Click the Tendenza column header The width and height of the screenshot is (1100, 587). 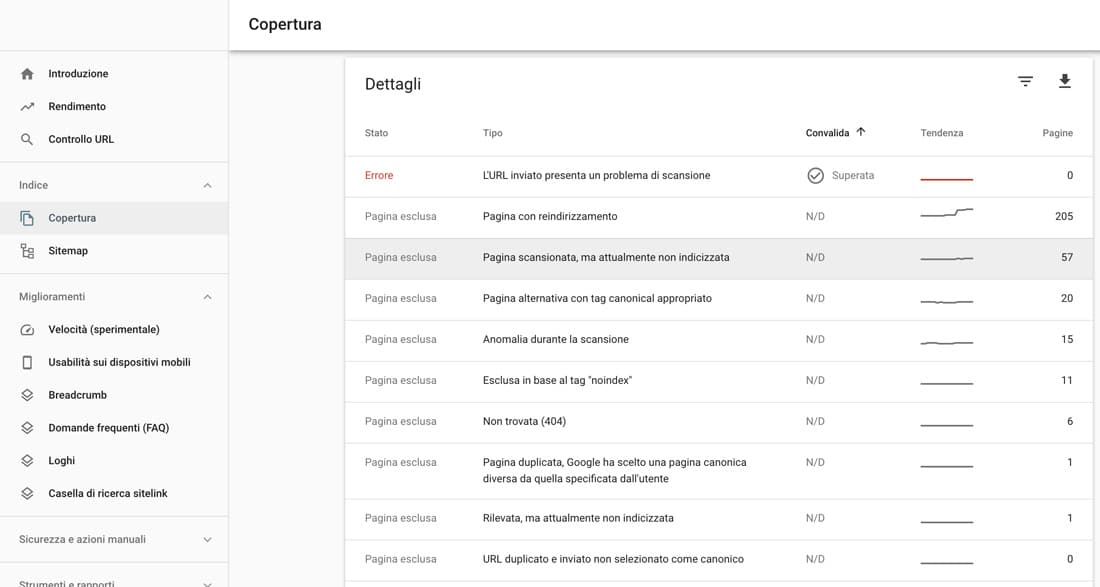(x=941, y=133)
